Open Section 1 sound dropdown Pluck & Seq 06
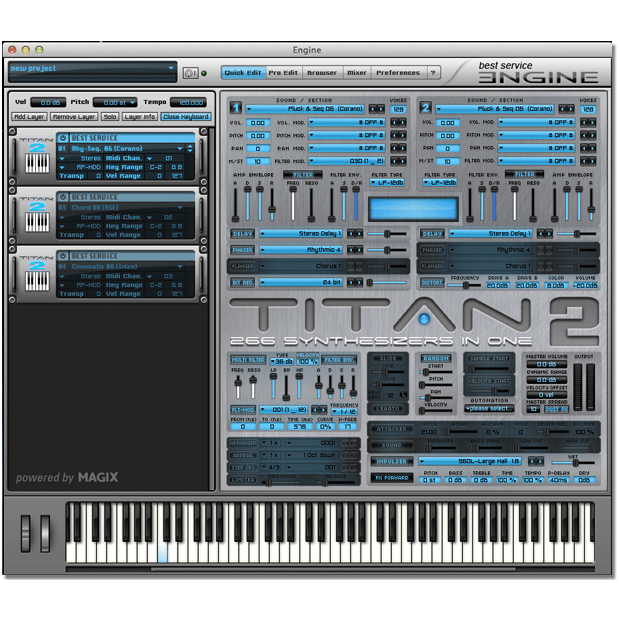Viewport: 620px width, 620px height. [x=306, y=109]
